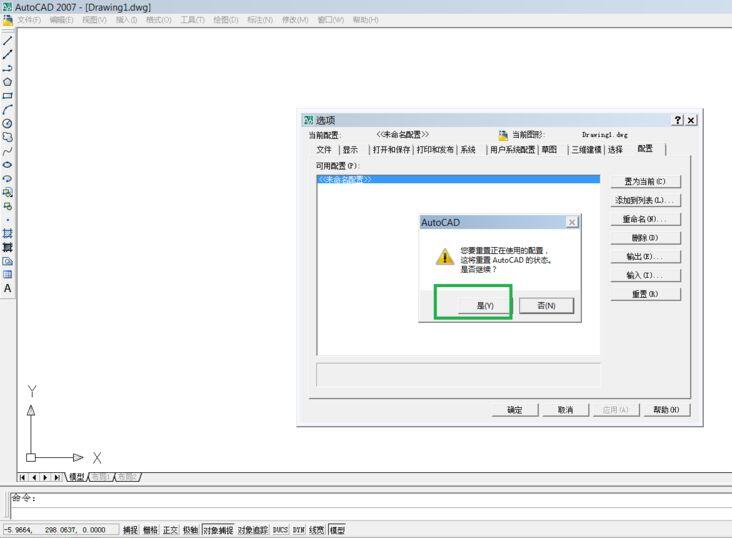The height and width of the screenshot is (538, 732).
Task: Select the Circle tool
Action: click(x=7, y=123)
